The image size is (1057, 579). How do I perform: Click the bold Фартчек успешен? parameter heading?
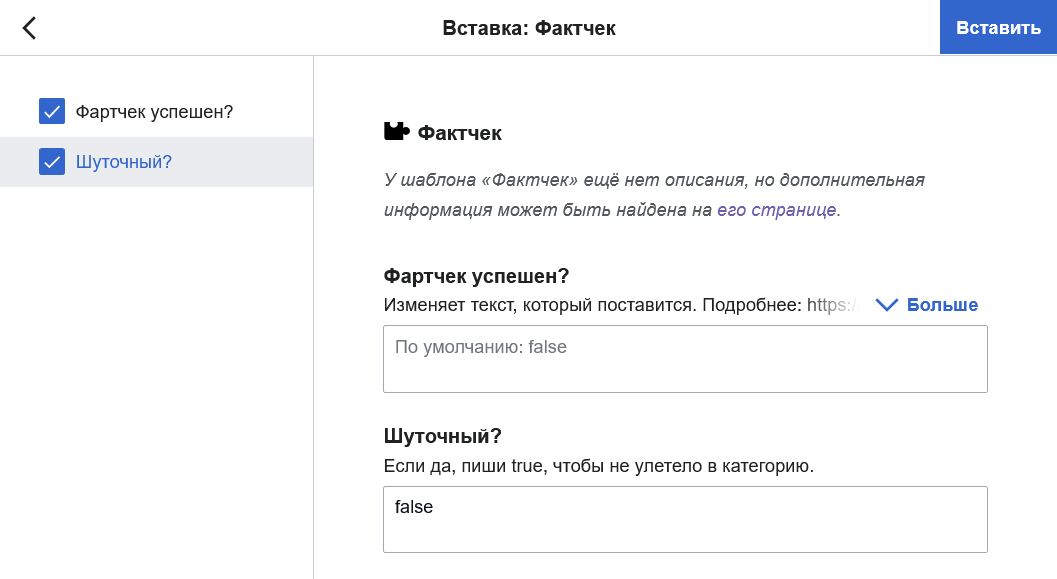(x=476, y=276)
